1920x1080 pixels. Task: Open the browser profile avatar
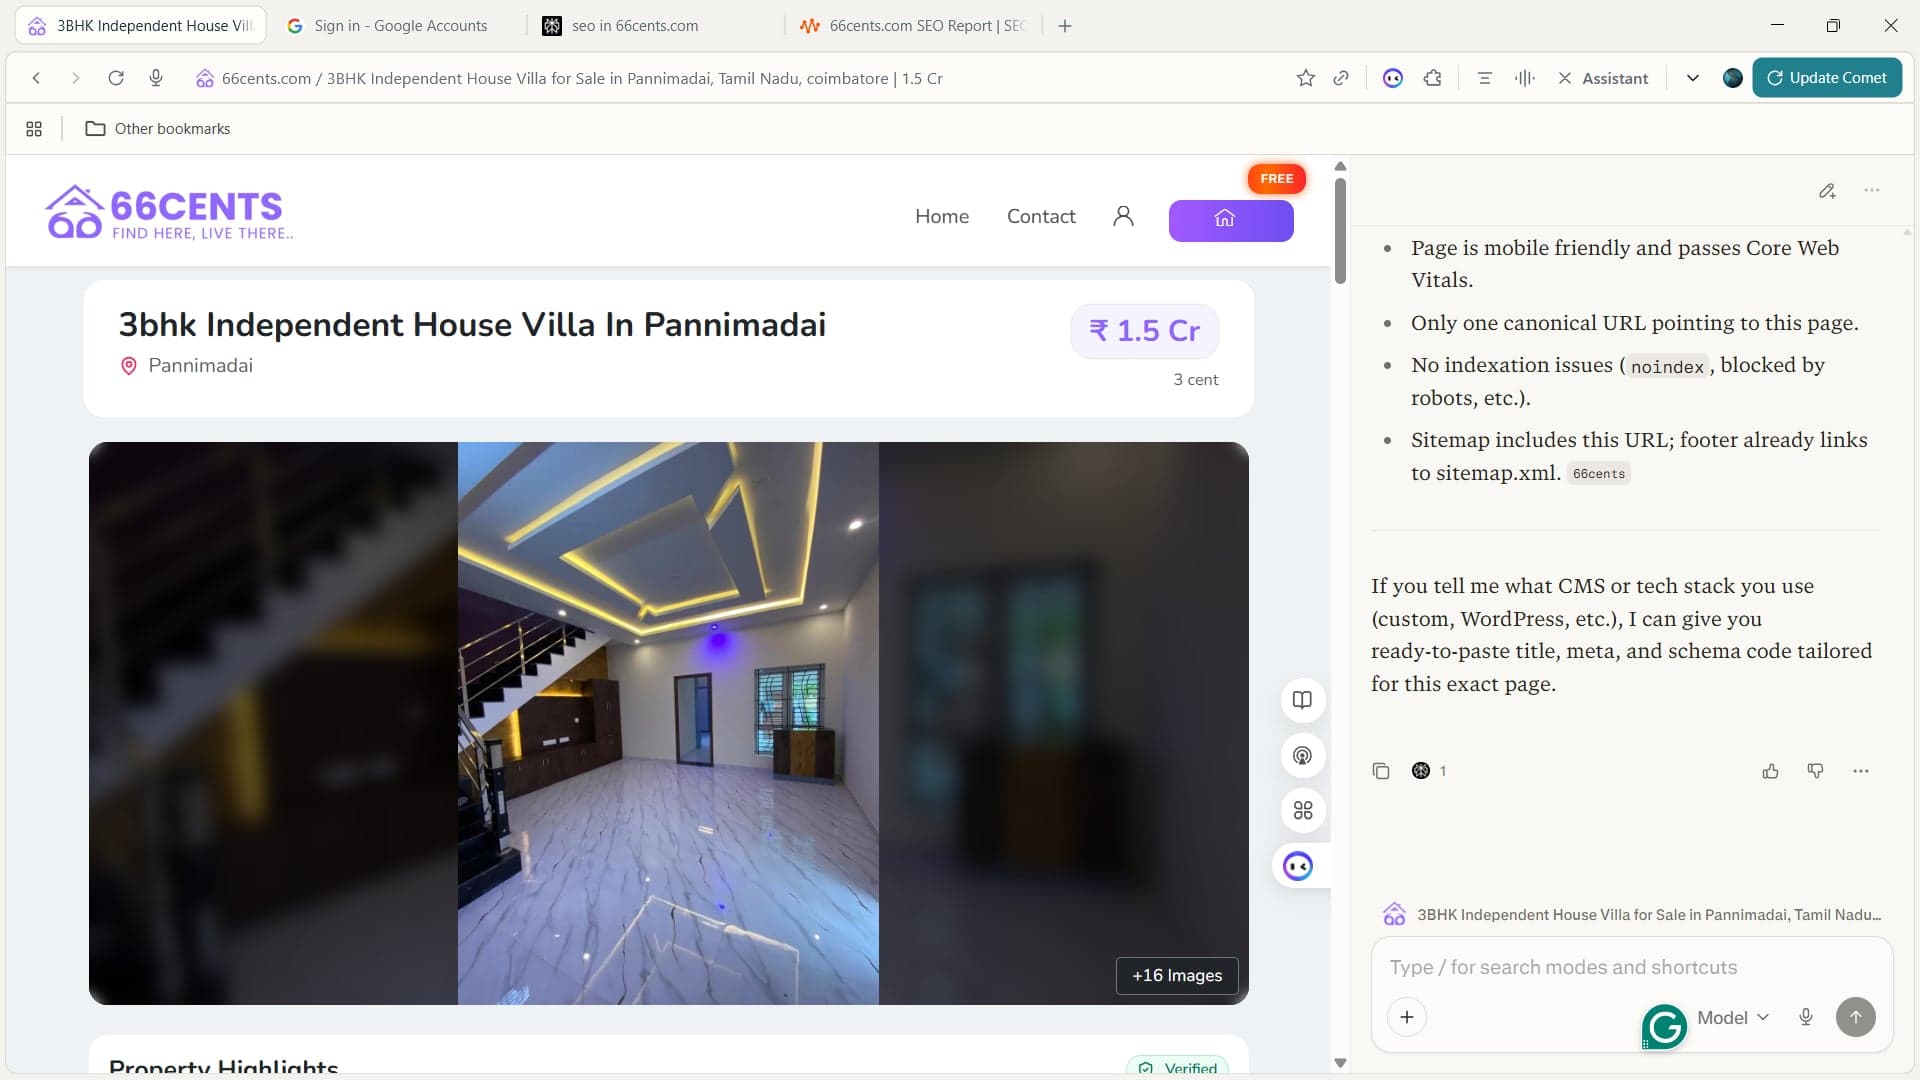pyautogui.click(x=1733, y=78)
